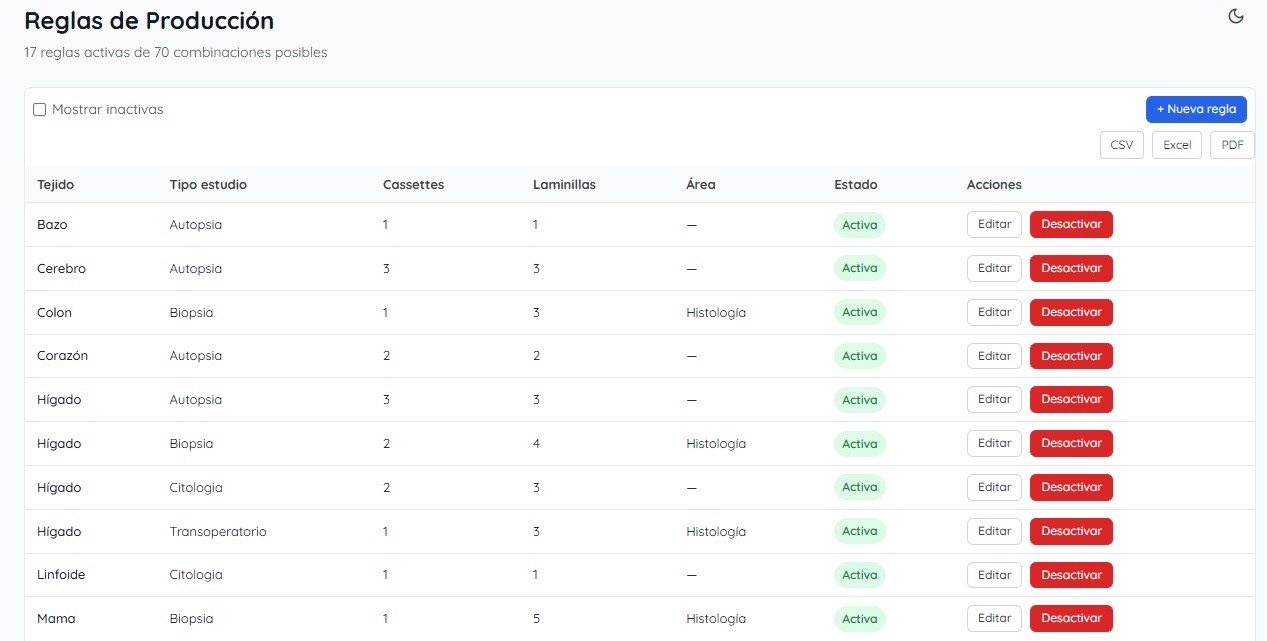1267x641 pixels.
Task: Select the Mama tissue cell
Action: click(56, 619)
